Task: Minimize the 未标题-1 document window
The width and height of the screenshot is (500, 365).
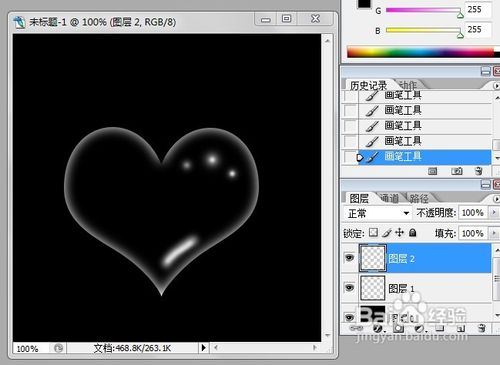Action: pyautogui.click(x=266, y=19)
